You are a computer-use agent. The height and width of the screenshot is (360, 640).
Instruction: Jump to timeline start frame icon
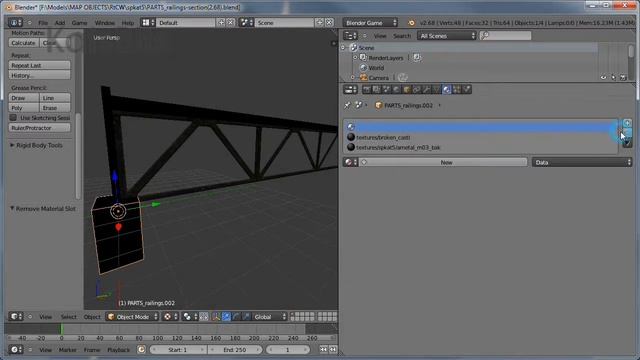point(324,350)
